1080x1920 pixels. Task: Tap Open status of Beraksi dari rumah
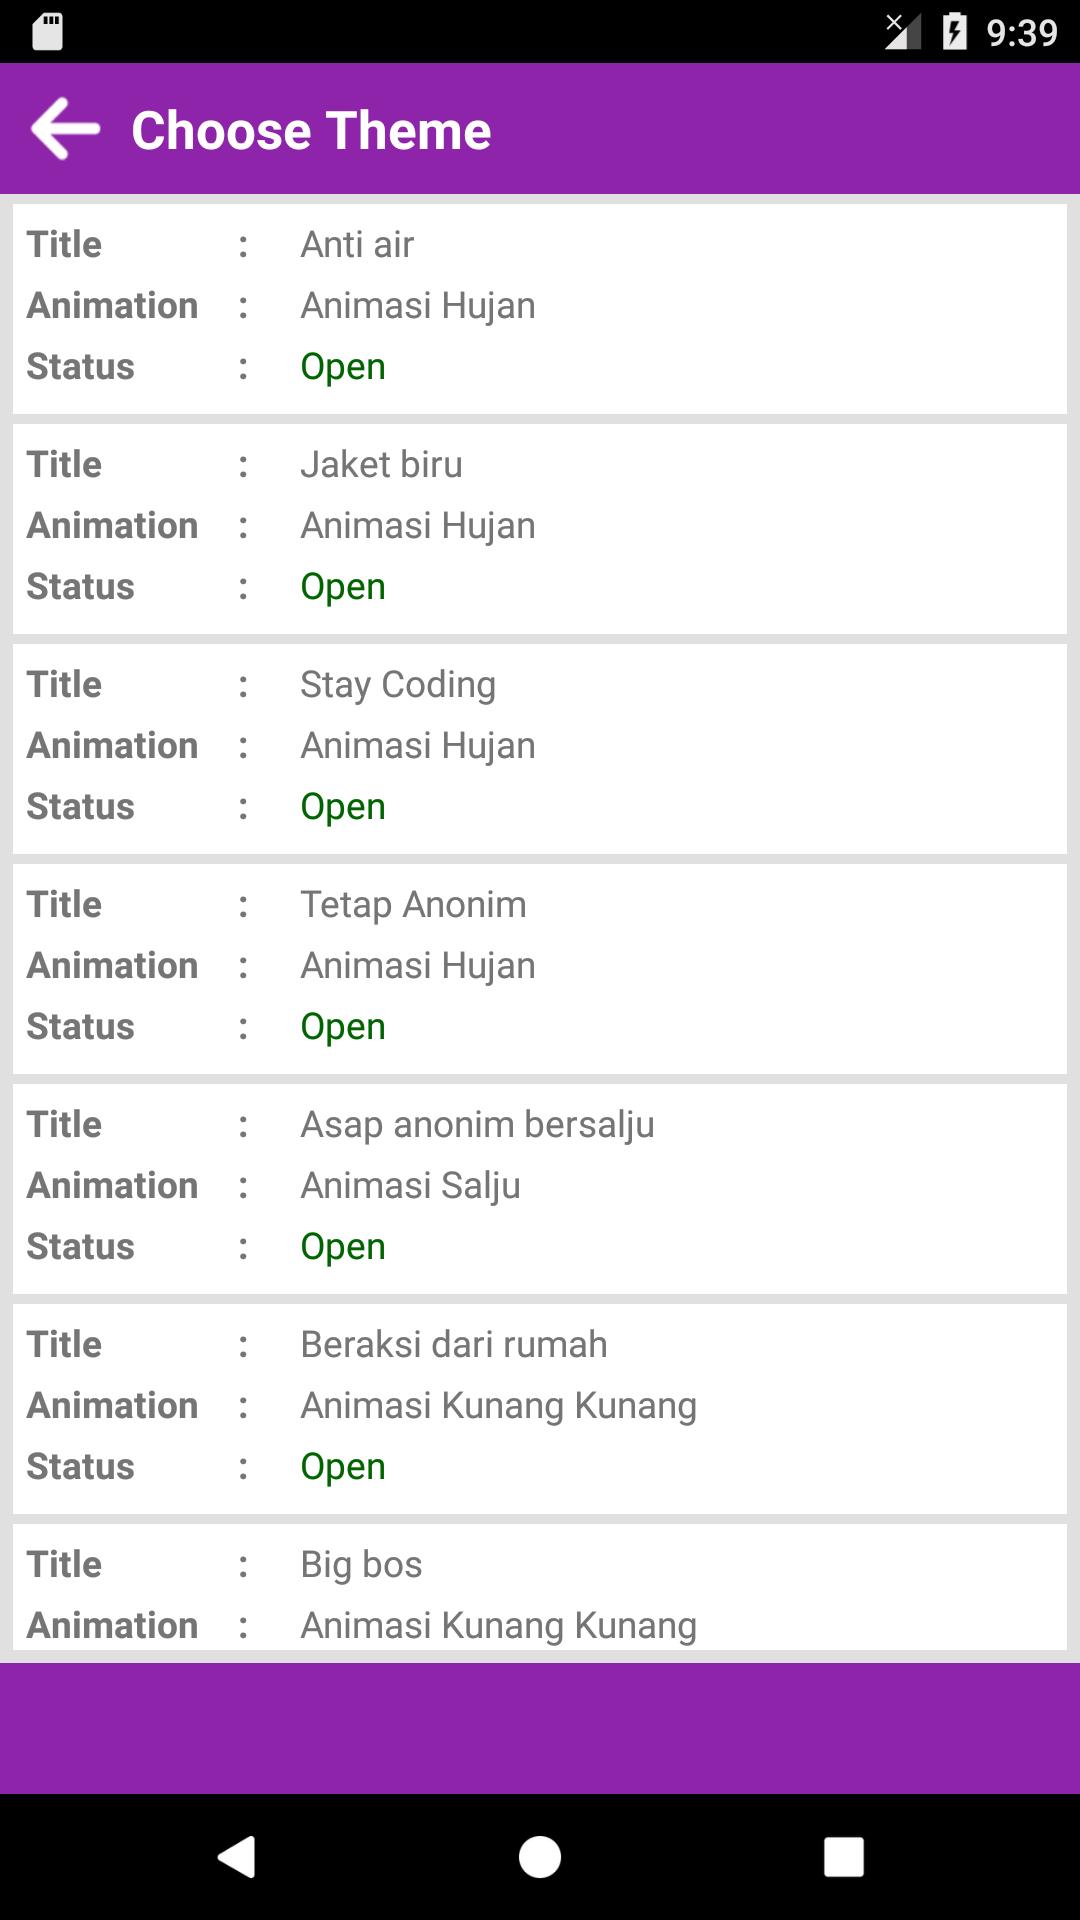point(343,1467)
